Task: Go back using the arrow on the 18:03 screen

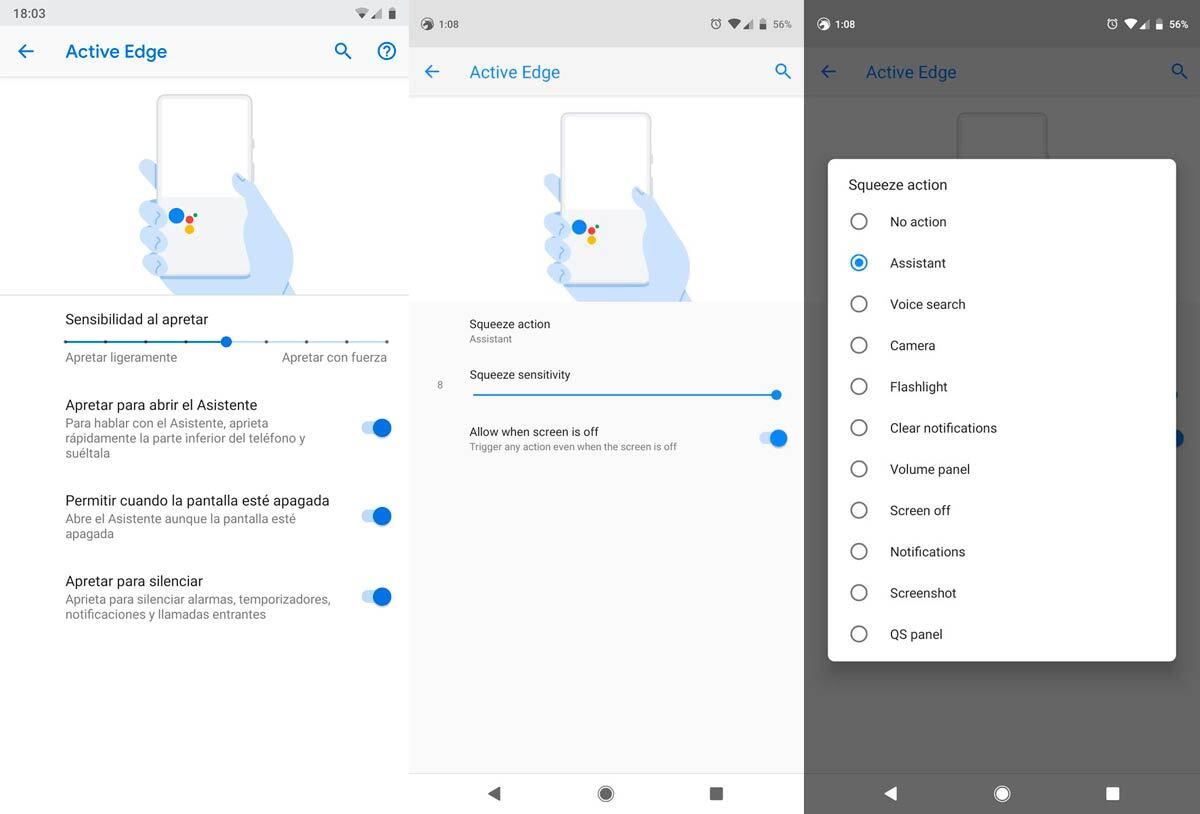Action: (x=26, y=51)
